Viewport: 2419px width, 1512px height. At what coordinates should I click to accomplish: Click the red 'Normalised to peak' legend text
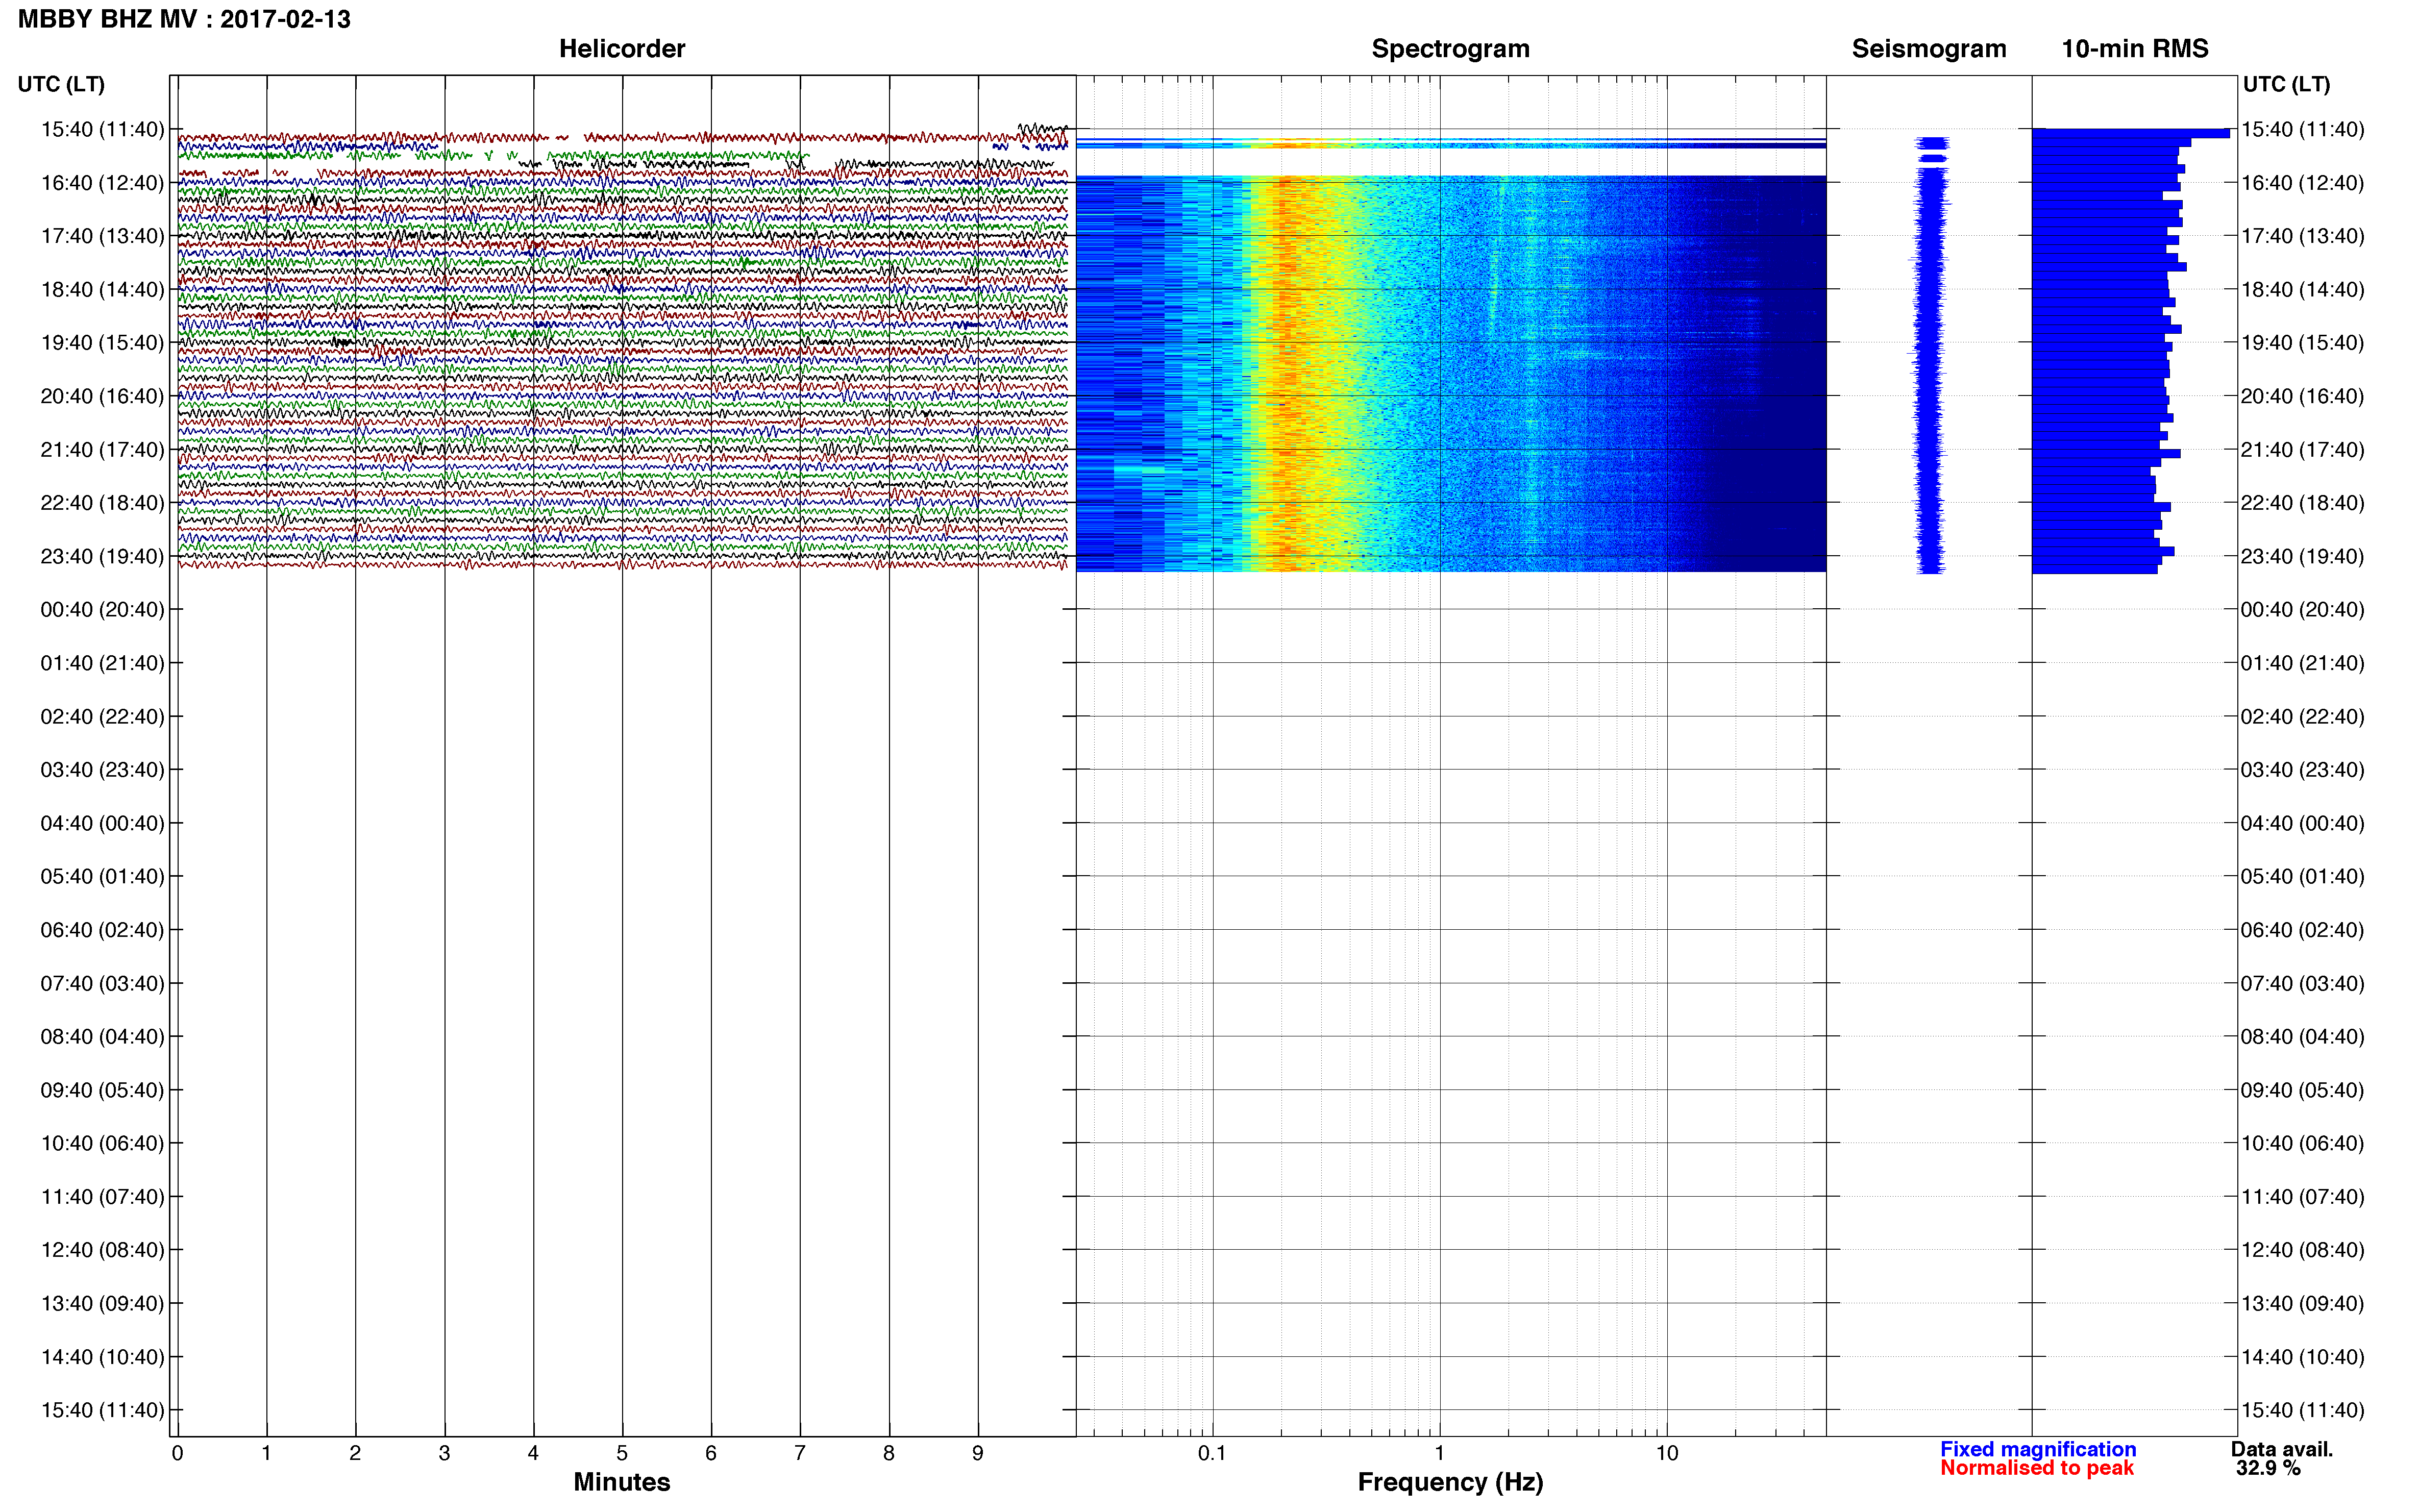pyautogui.click(x=2037, y=1468)
